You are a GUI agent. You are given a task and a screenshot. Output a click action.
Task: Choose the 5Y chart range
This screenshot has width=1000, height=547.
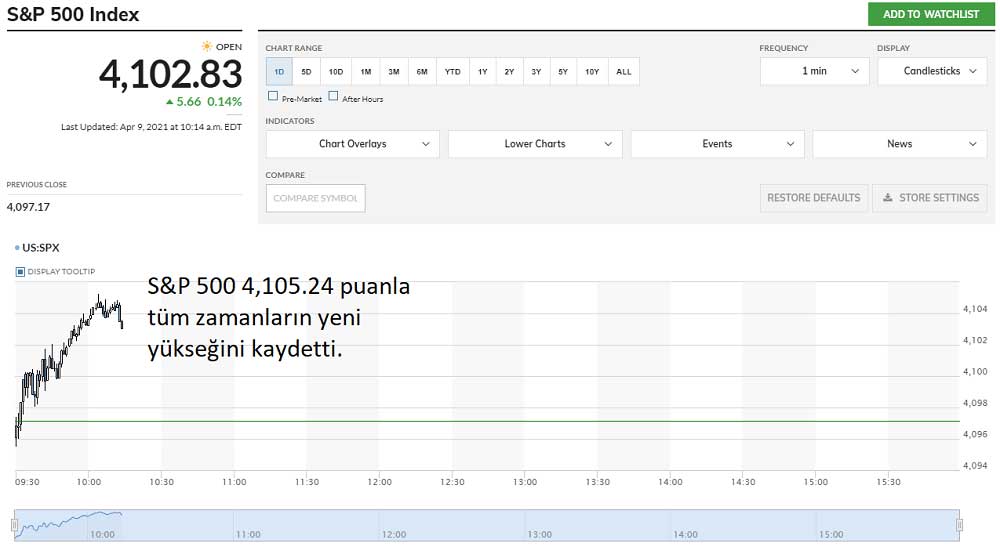click(562, 71)
